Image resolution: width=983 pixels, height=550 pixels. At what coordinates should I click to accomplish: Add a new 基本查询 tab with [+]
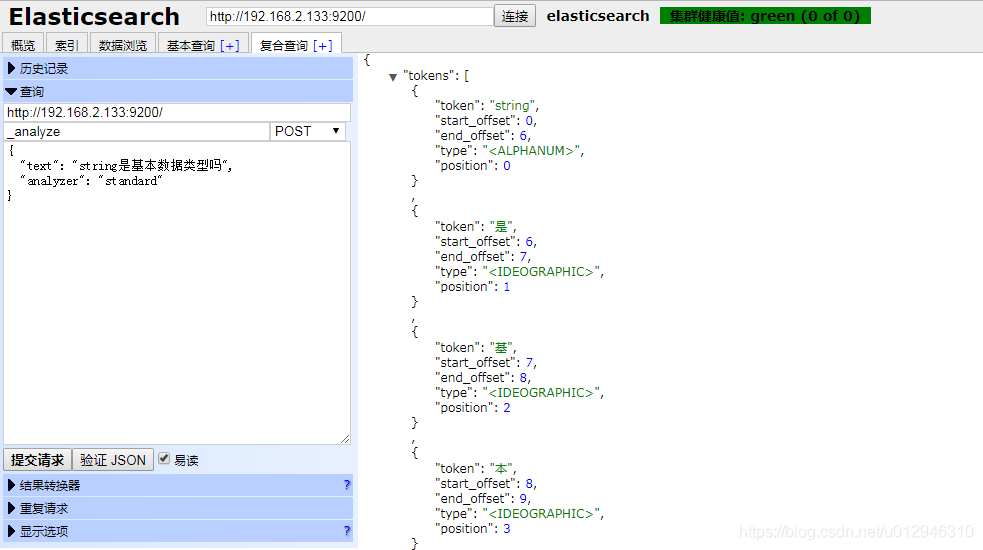(230, 46)
